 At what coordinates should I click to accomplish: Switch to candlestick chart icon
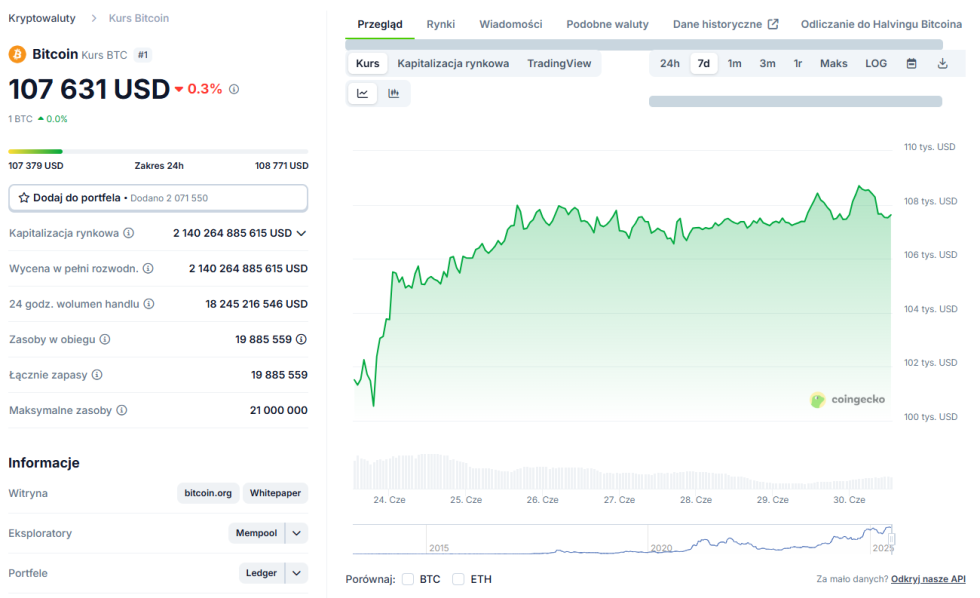point(394,93)
